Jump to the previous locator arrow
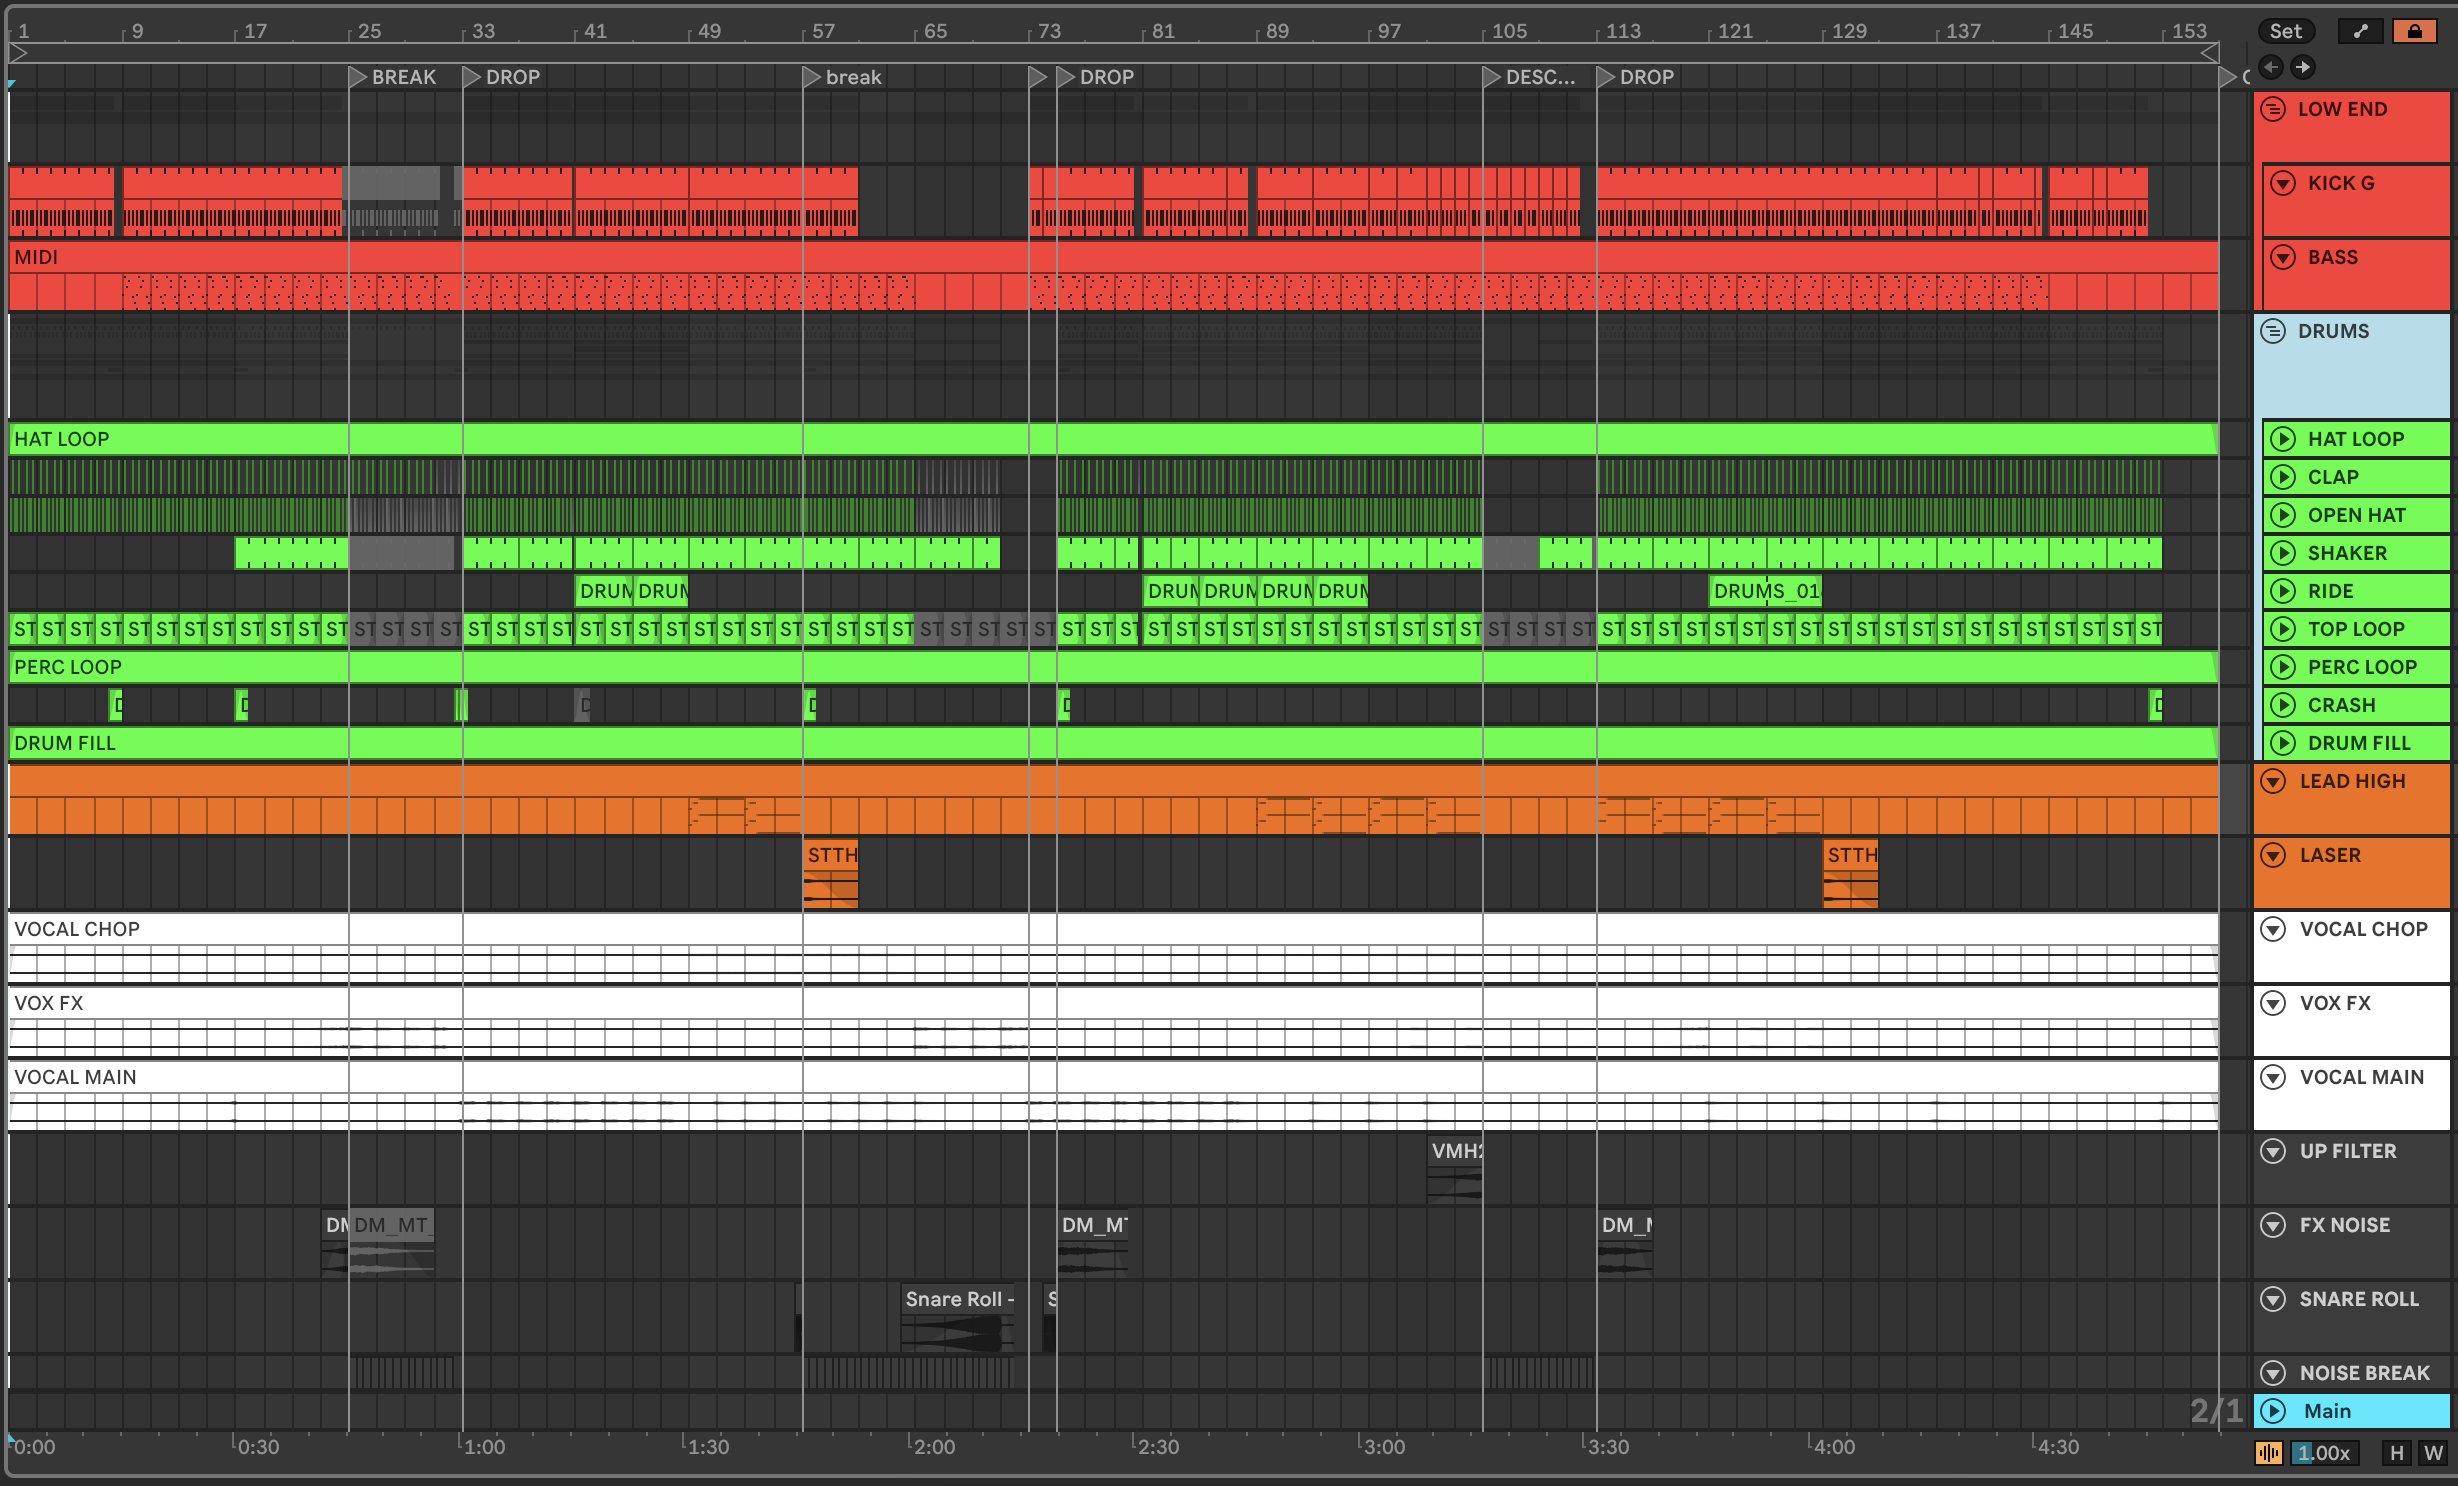The width and height of the screenshot is (2458, 1486). pos(2271,67)
